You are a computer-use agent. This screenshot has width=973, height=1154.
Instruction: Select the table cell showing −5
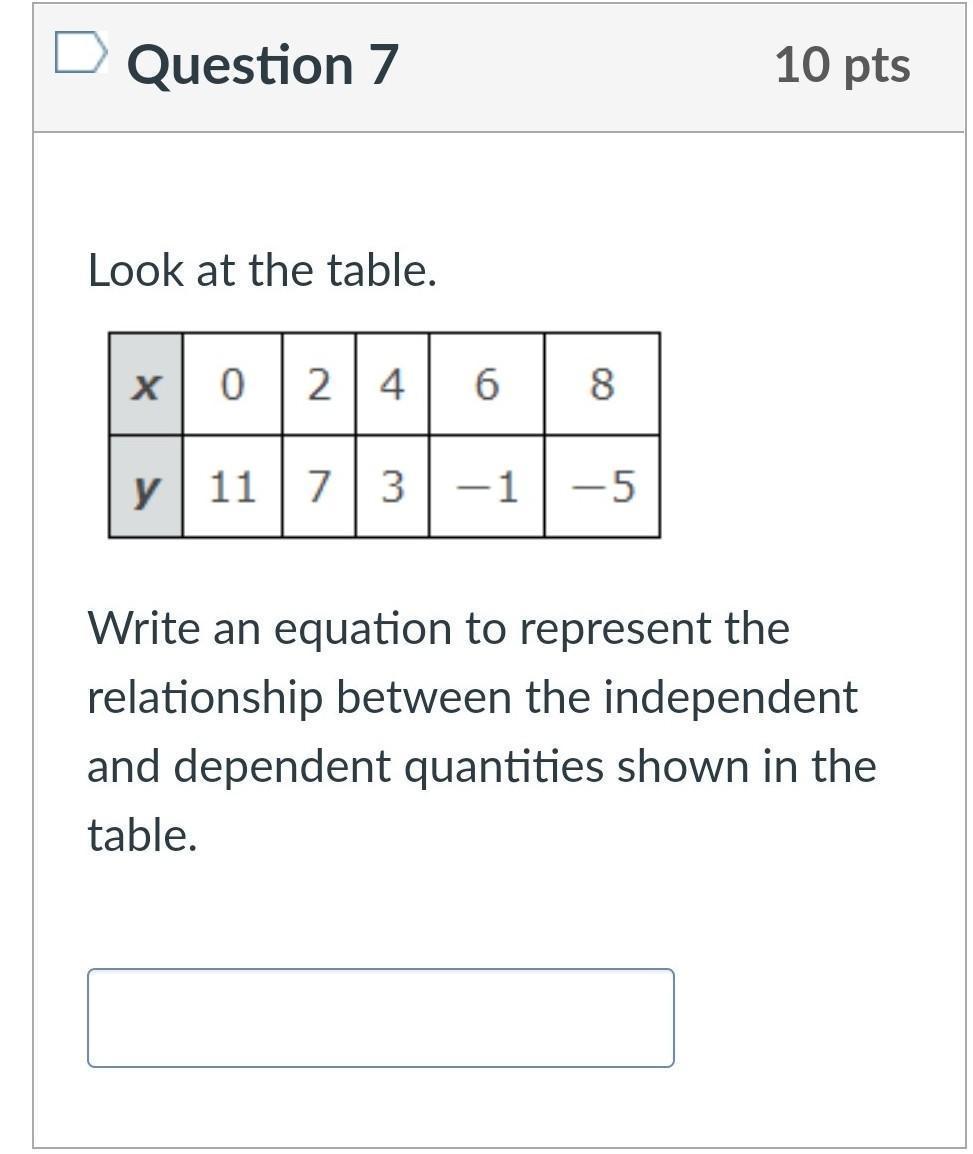(x=602, y=486)
